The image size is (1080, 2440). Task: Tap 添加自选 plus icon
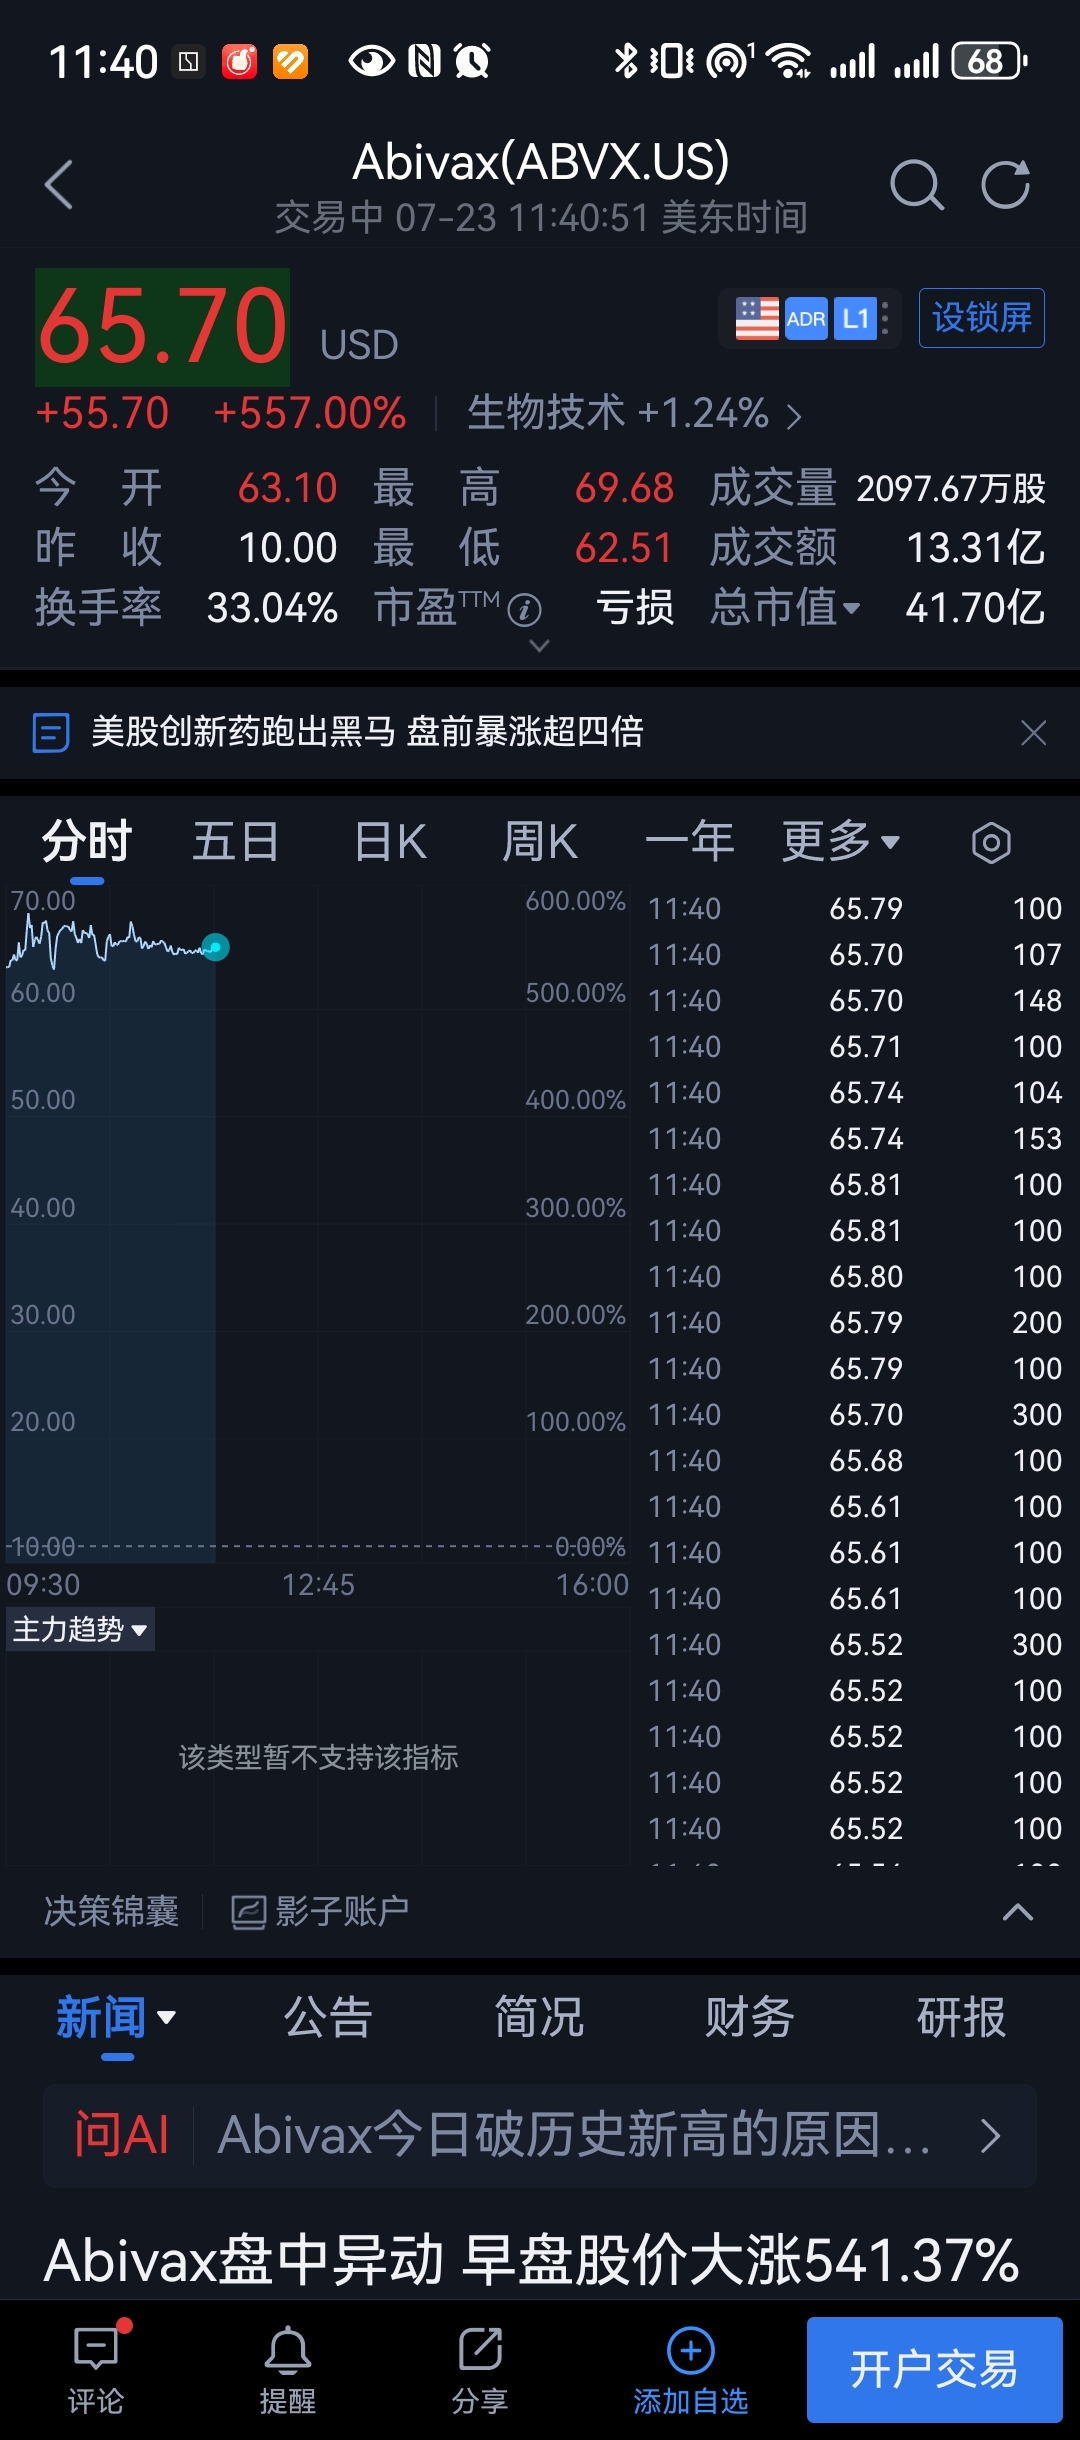691,2349
